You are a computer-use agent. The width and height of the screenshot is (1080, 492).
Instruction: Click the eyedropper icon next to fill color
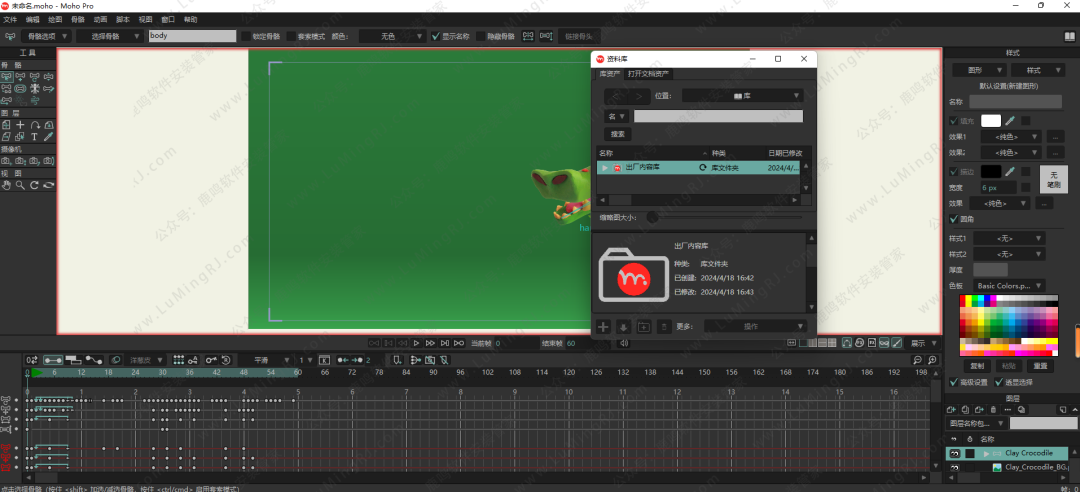tap(1010, 120)
